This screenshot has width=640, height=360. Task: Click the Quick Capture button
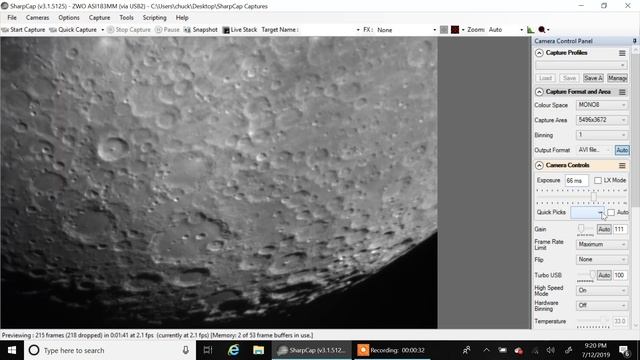coord(73,30)
